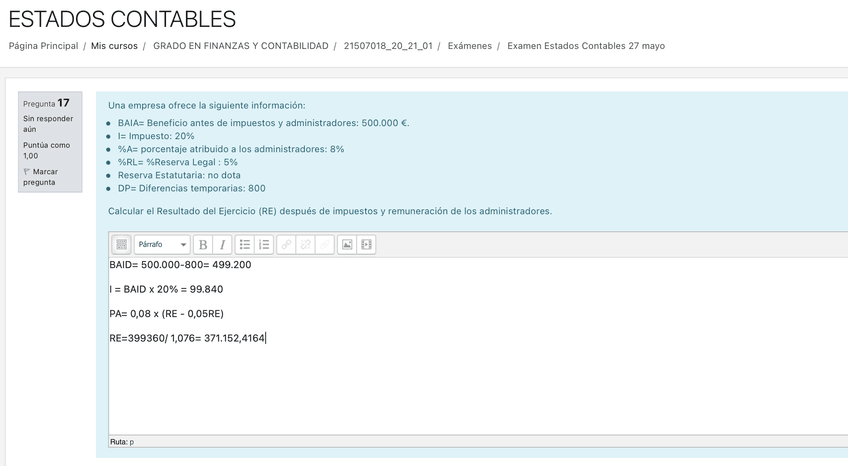848x466 pixels.
Task: Click the bullet 'Reserva Estatutaria: no dota'
Action: point(179,175)
